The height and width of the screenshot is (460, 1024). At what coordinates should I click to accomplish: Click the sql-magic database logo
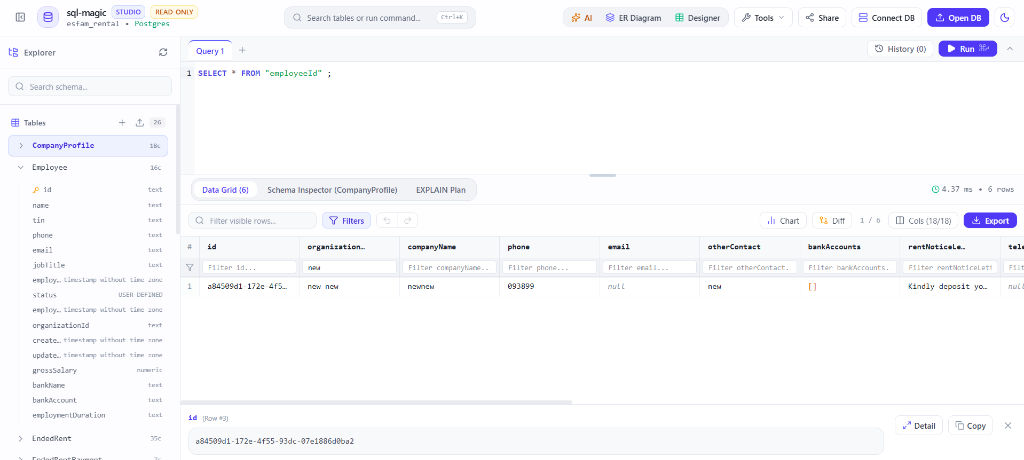coord(48,18)
